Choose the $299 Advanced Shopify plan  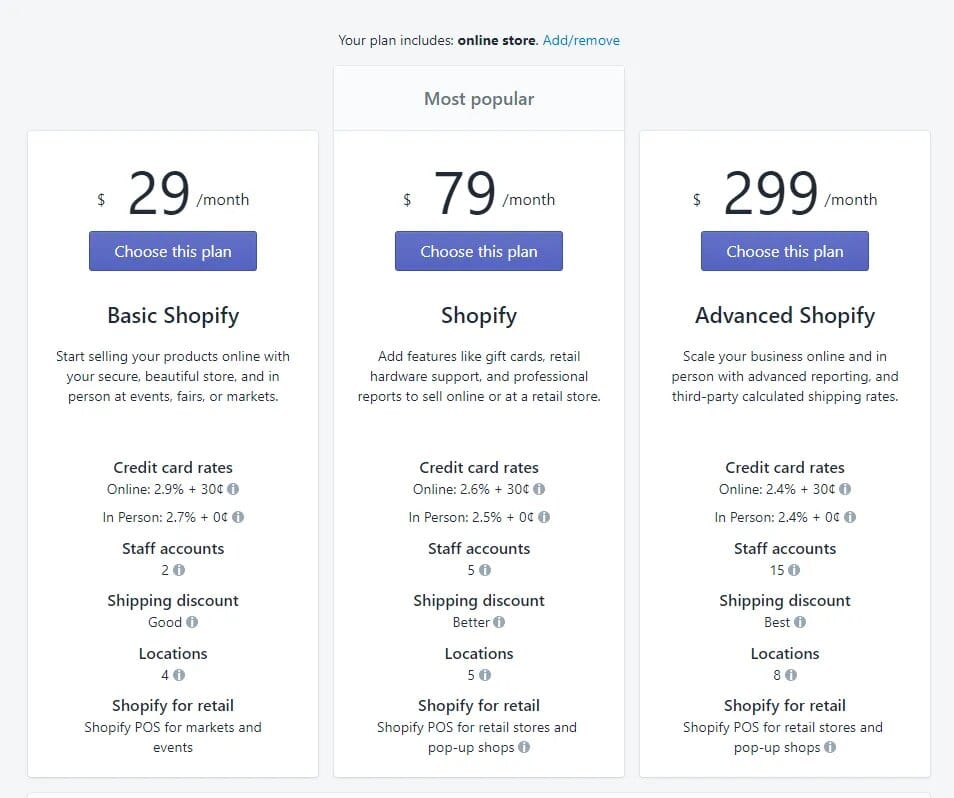coord(785,251)
